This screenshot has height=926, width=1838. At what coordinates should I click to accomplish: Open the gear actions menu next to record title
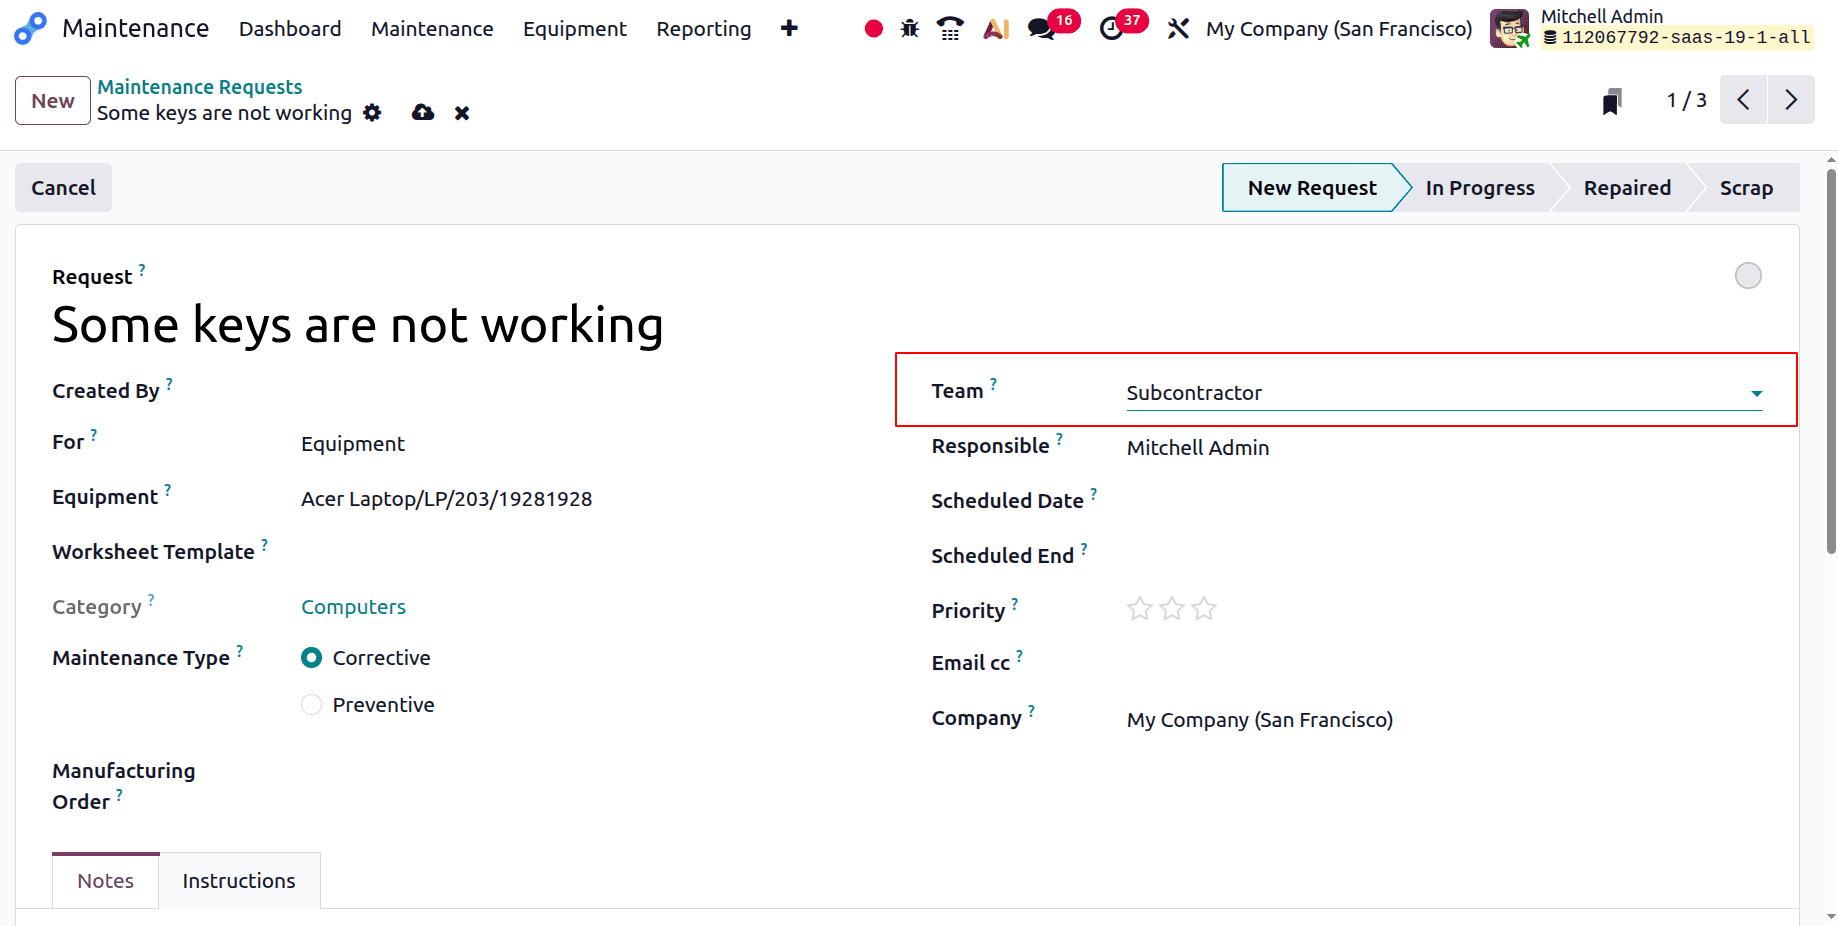(372, 112)
